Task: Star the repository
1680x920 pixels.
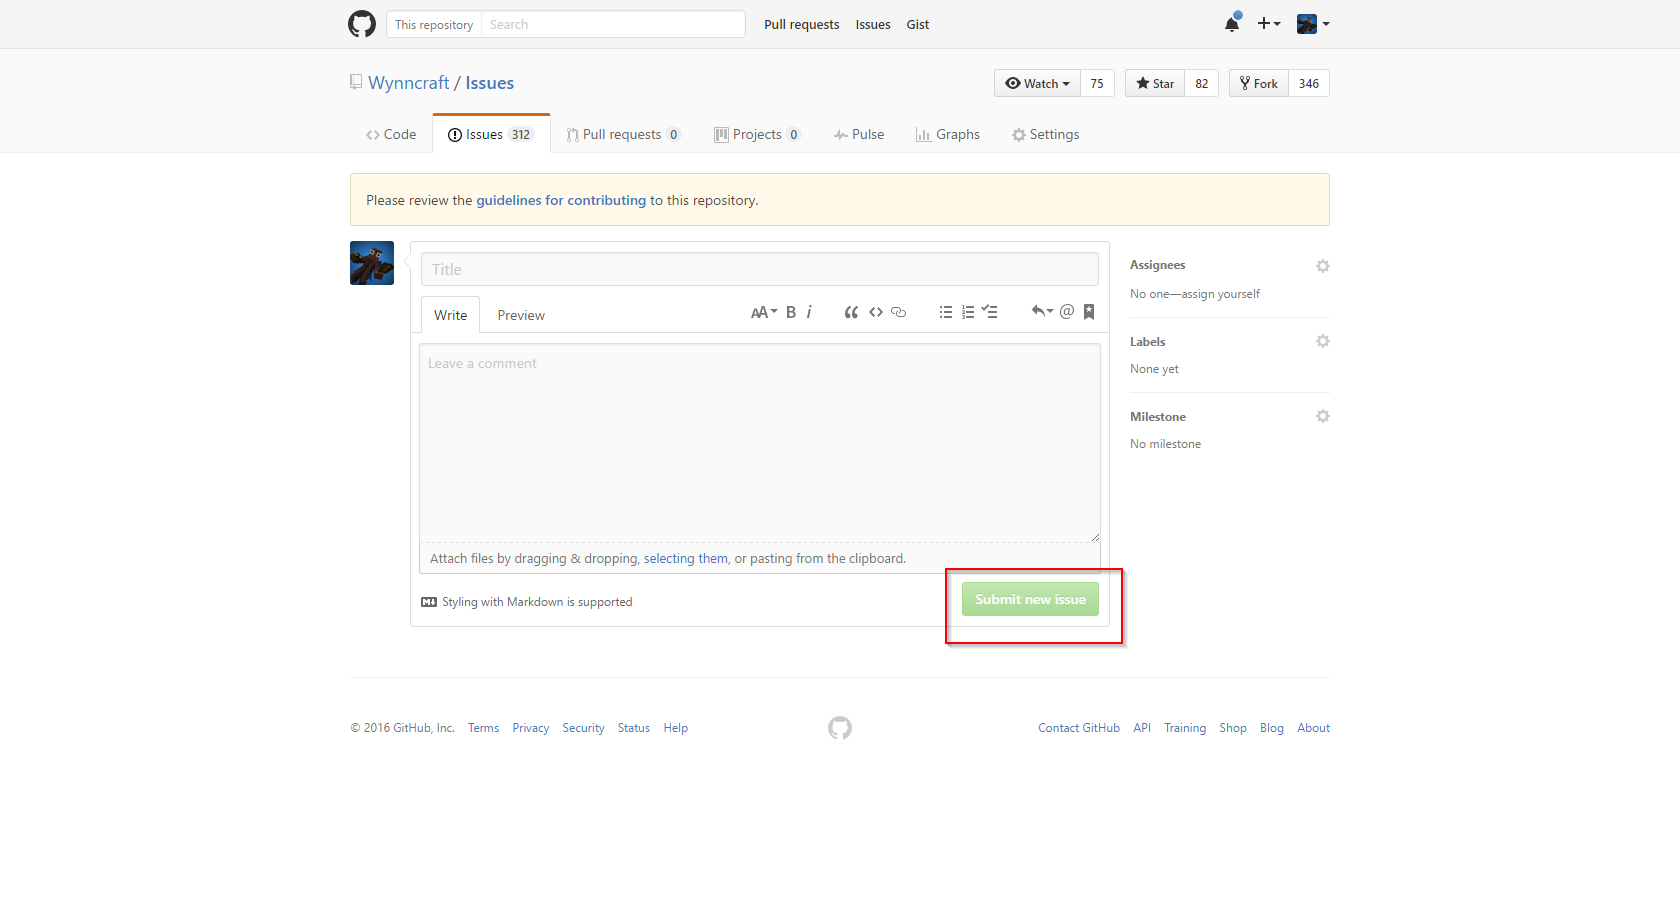Action: click(x=1155, y=83)
